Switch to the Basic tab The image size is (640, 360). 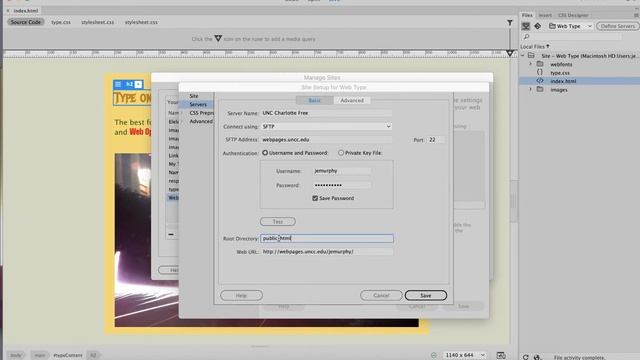pos(314,100)
